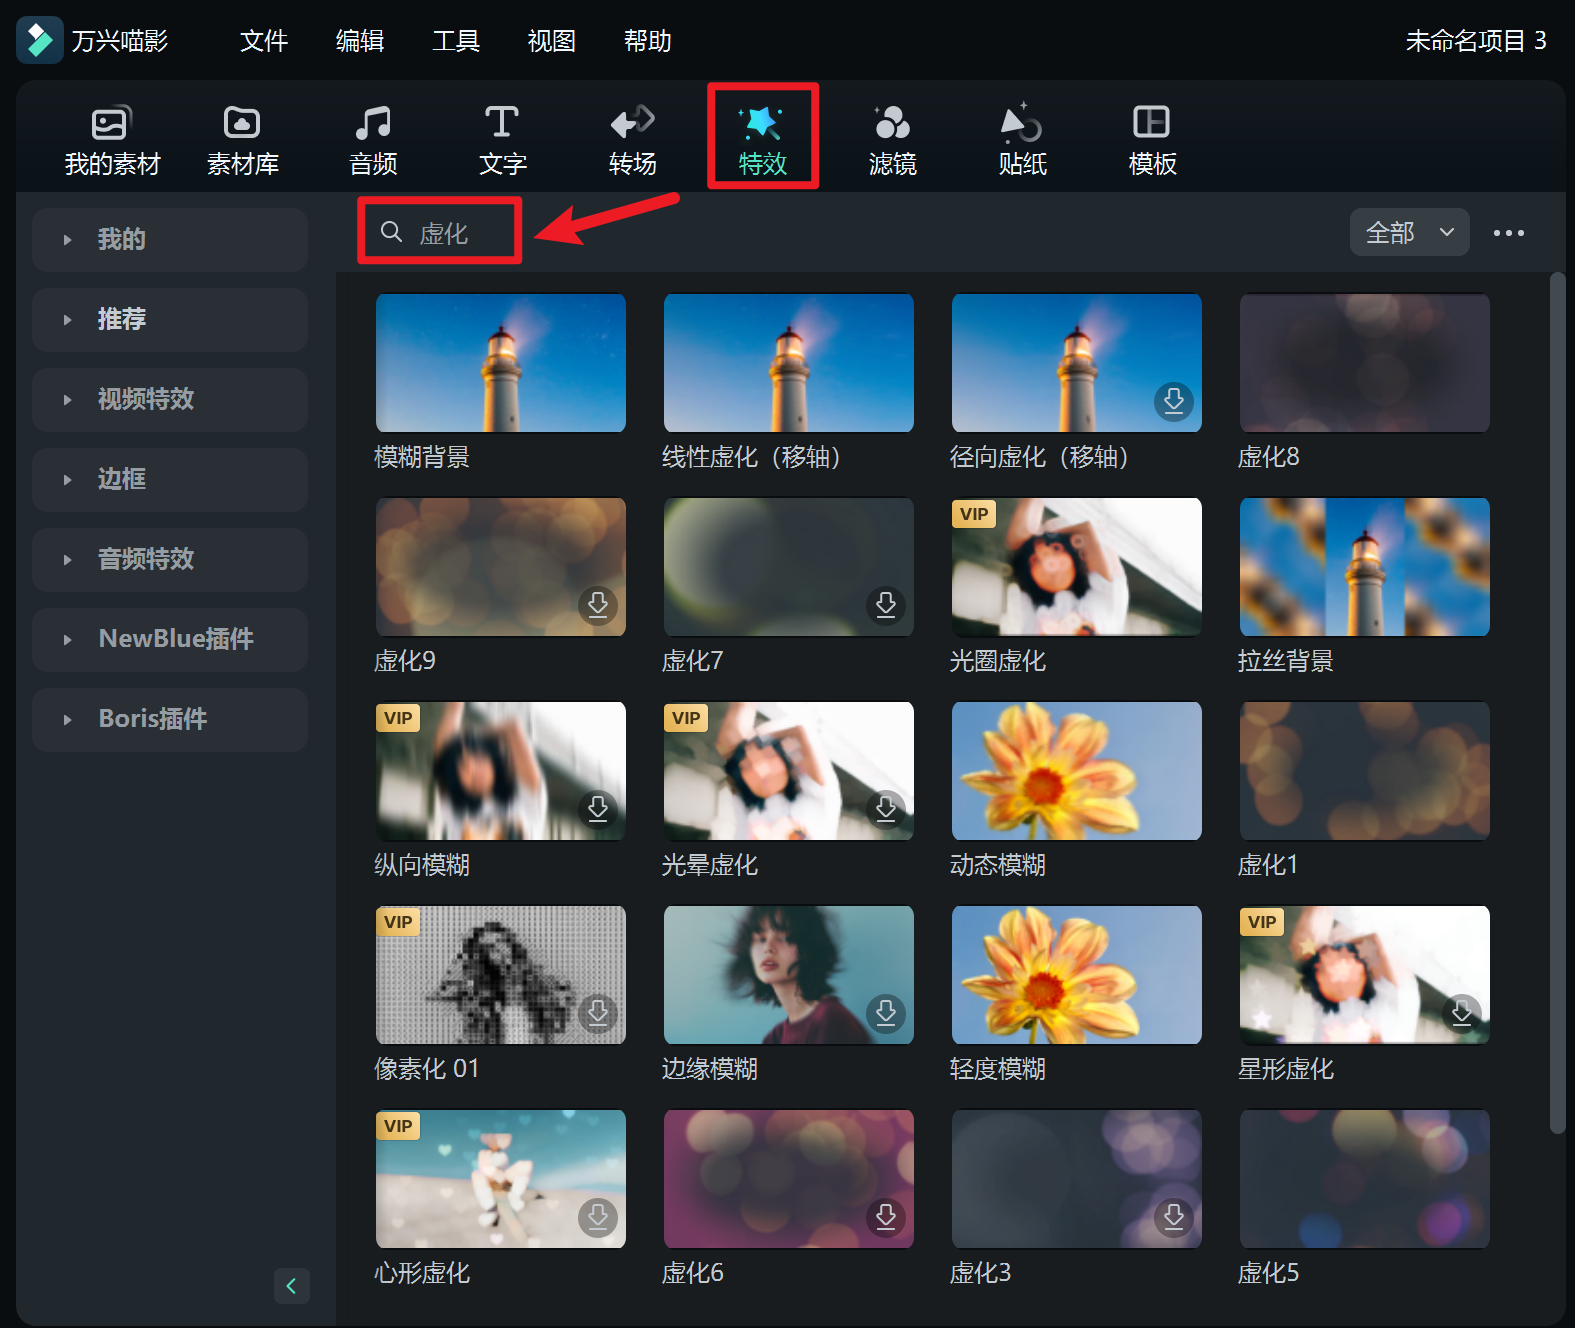Screen dimensions: 1575x1328
Task: Click the 虚化7 label text
Action: click(693, 661)
